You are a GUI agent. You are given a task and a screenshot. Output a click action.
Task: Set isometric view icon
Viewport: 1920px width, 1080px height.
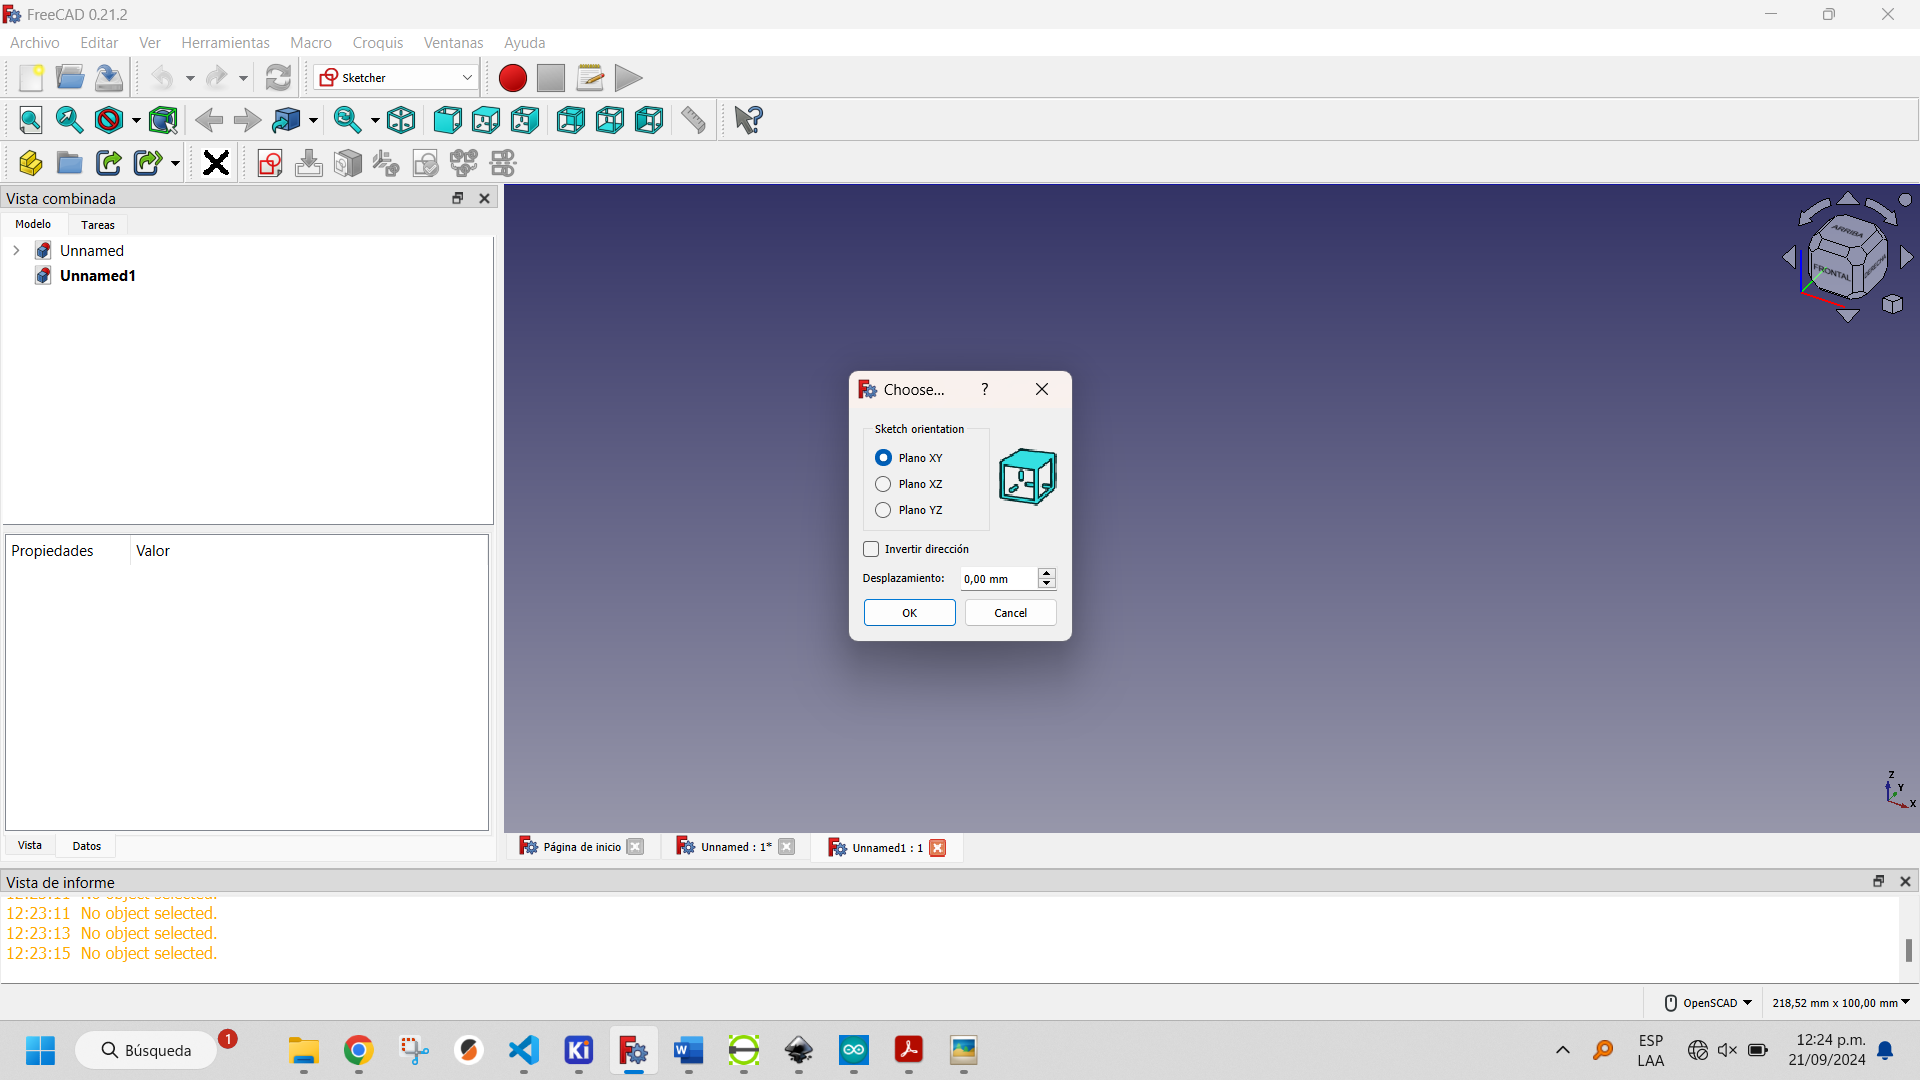[x=401, y=121]
